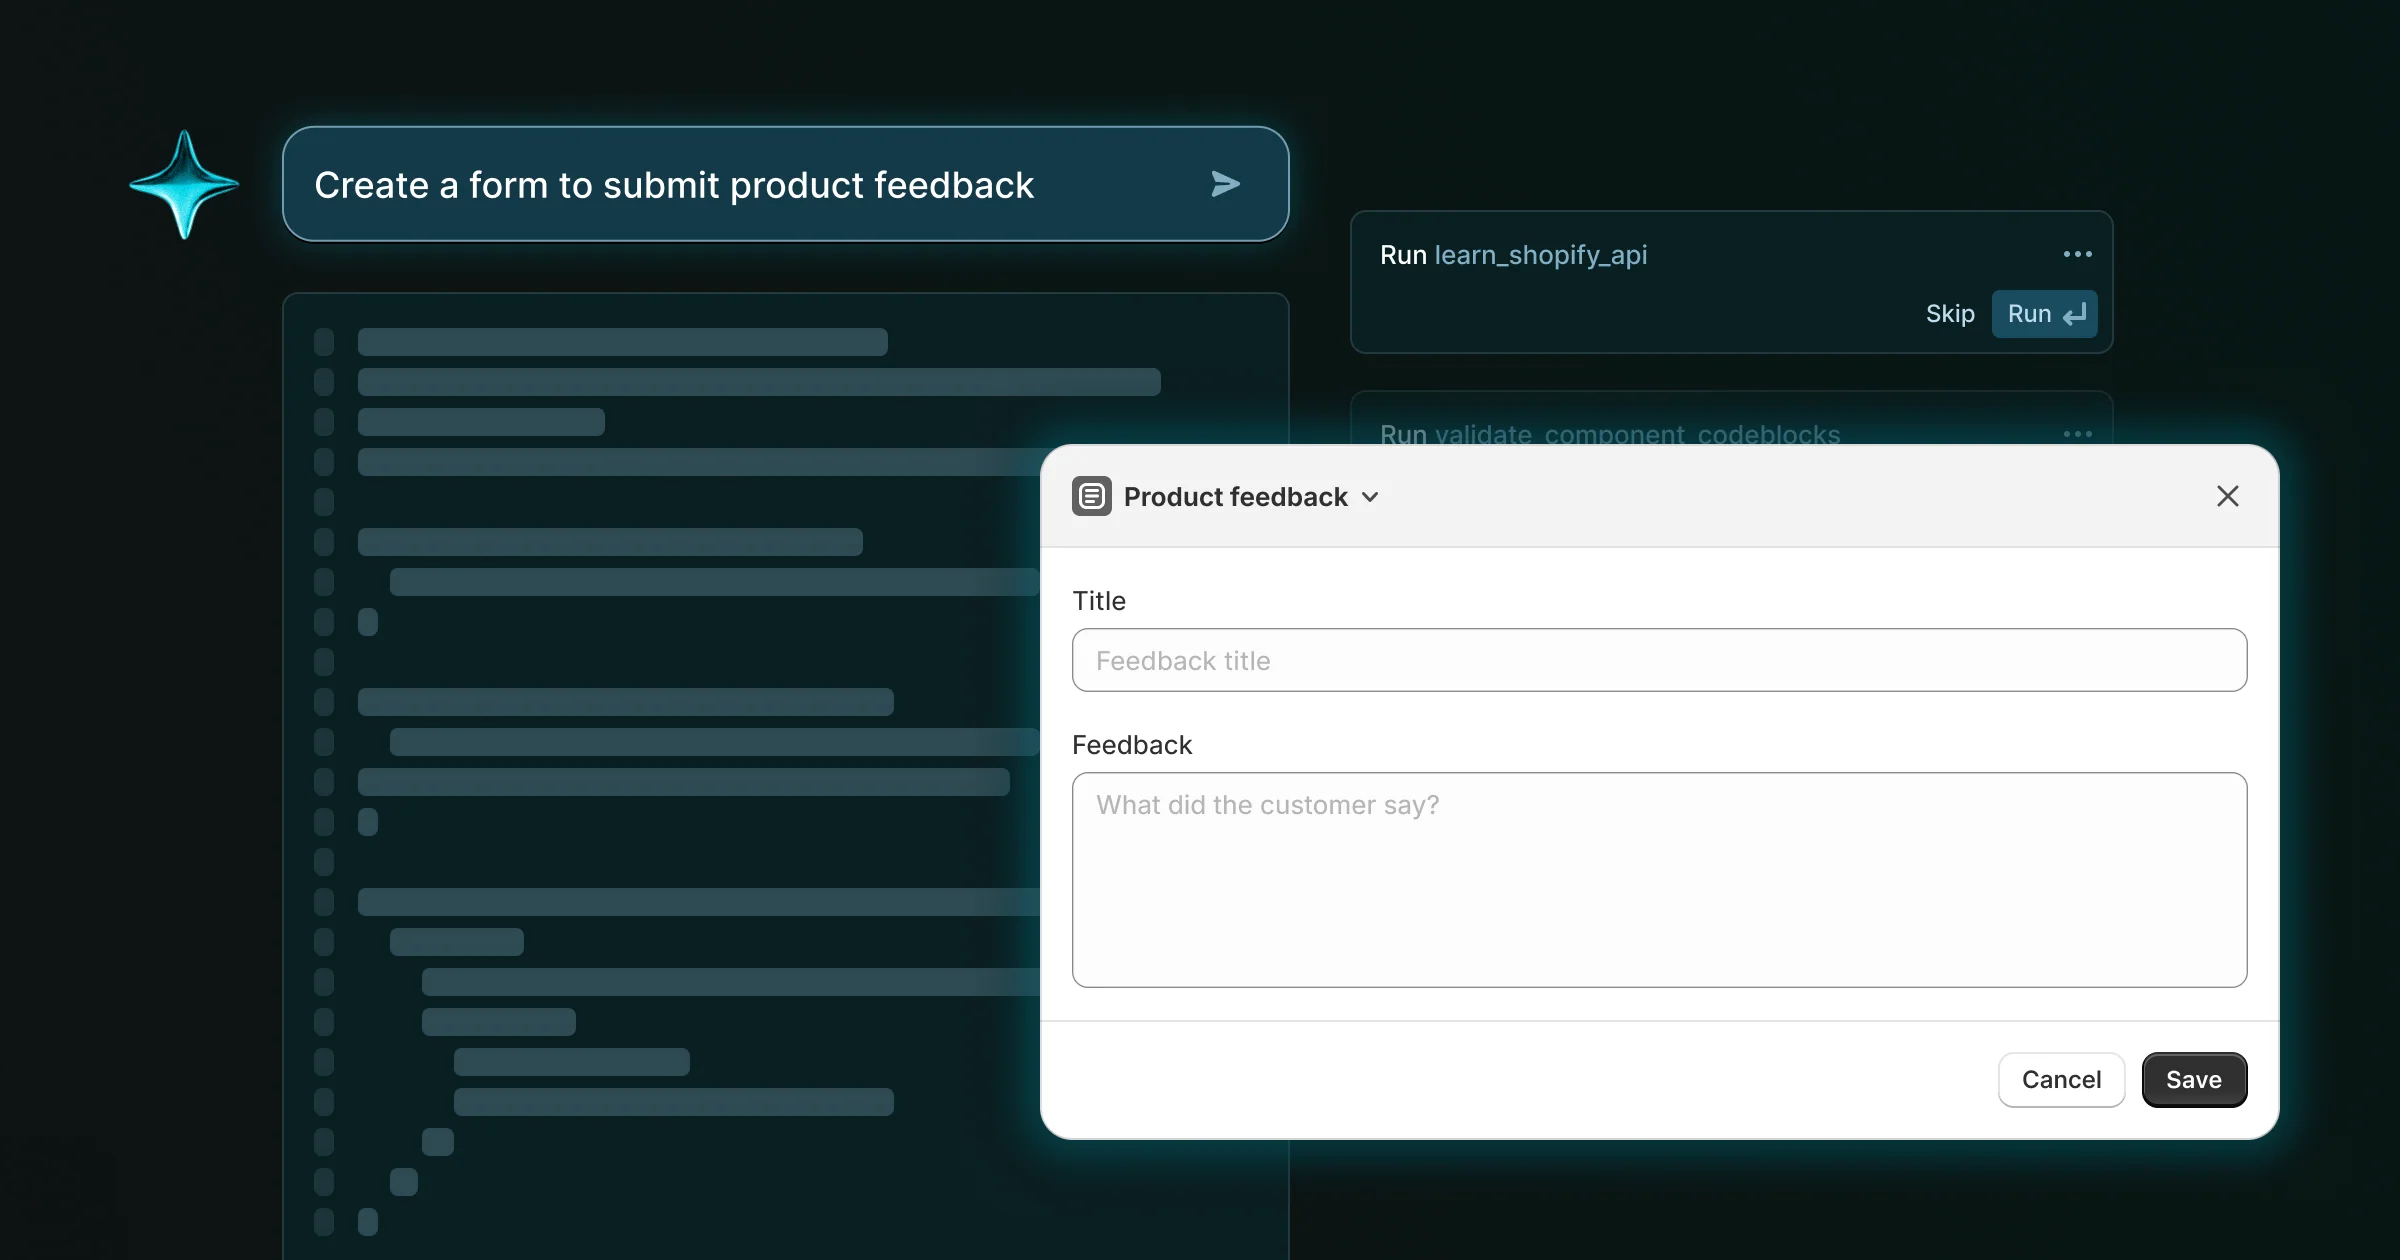Click the close X on the feedback dialog
Viewport: 2400px width, 1260px height.
(2228, 496)
